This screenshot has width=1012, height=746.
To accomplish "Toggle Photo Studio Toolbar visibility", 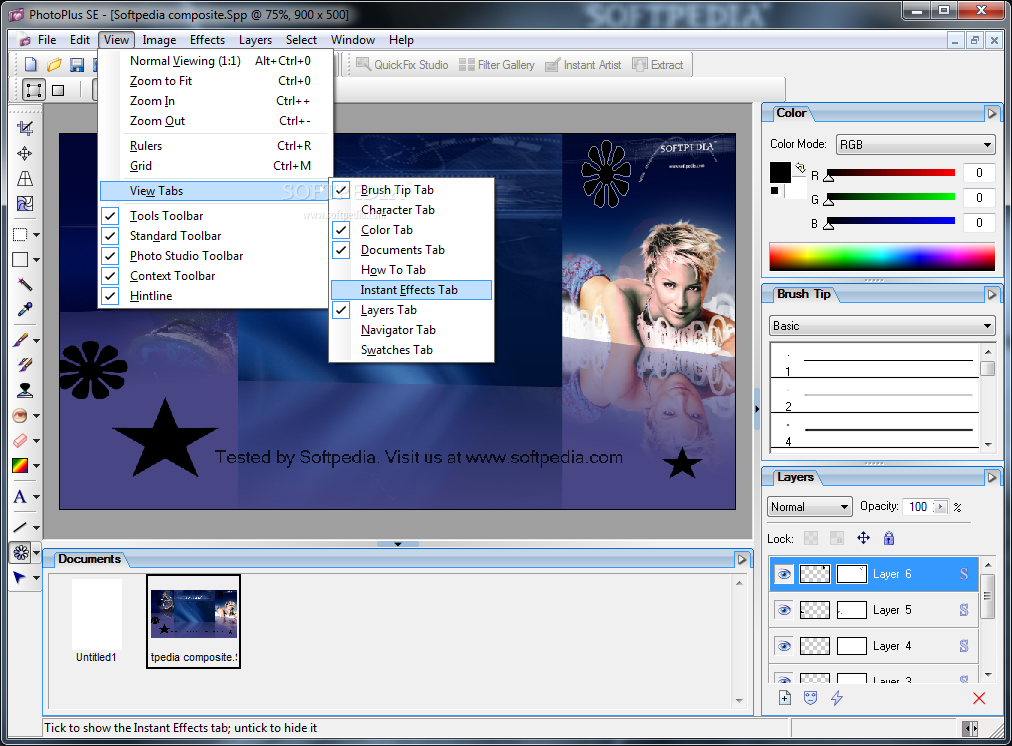I will [x=214, y=256].
